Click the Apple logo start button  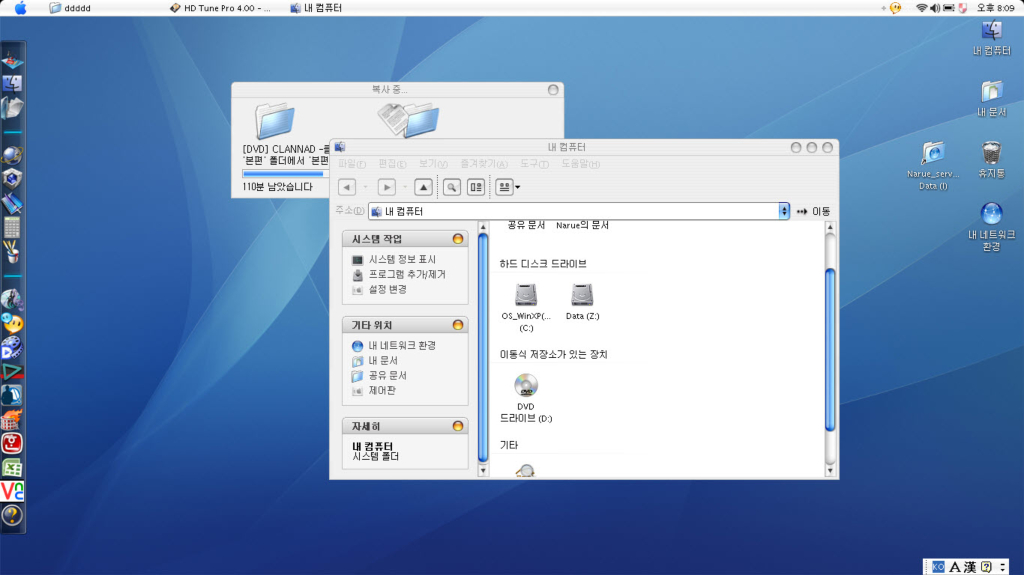pos(20,8)
